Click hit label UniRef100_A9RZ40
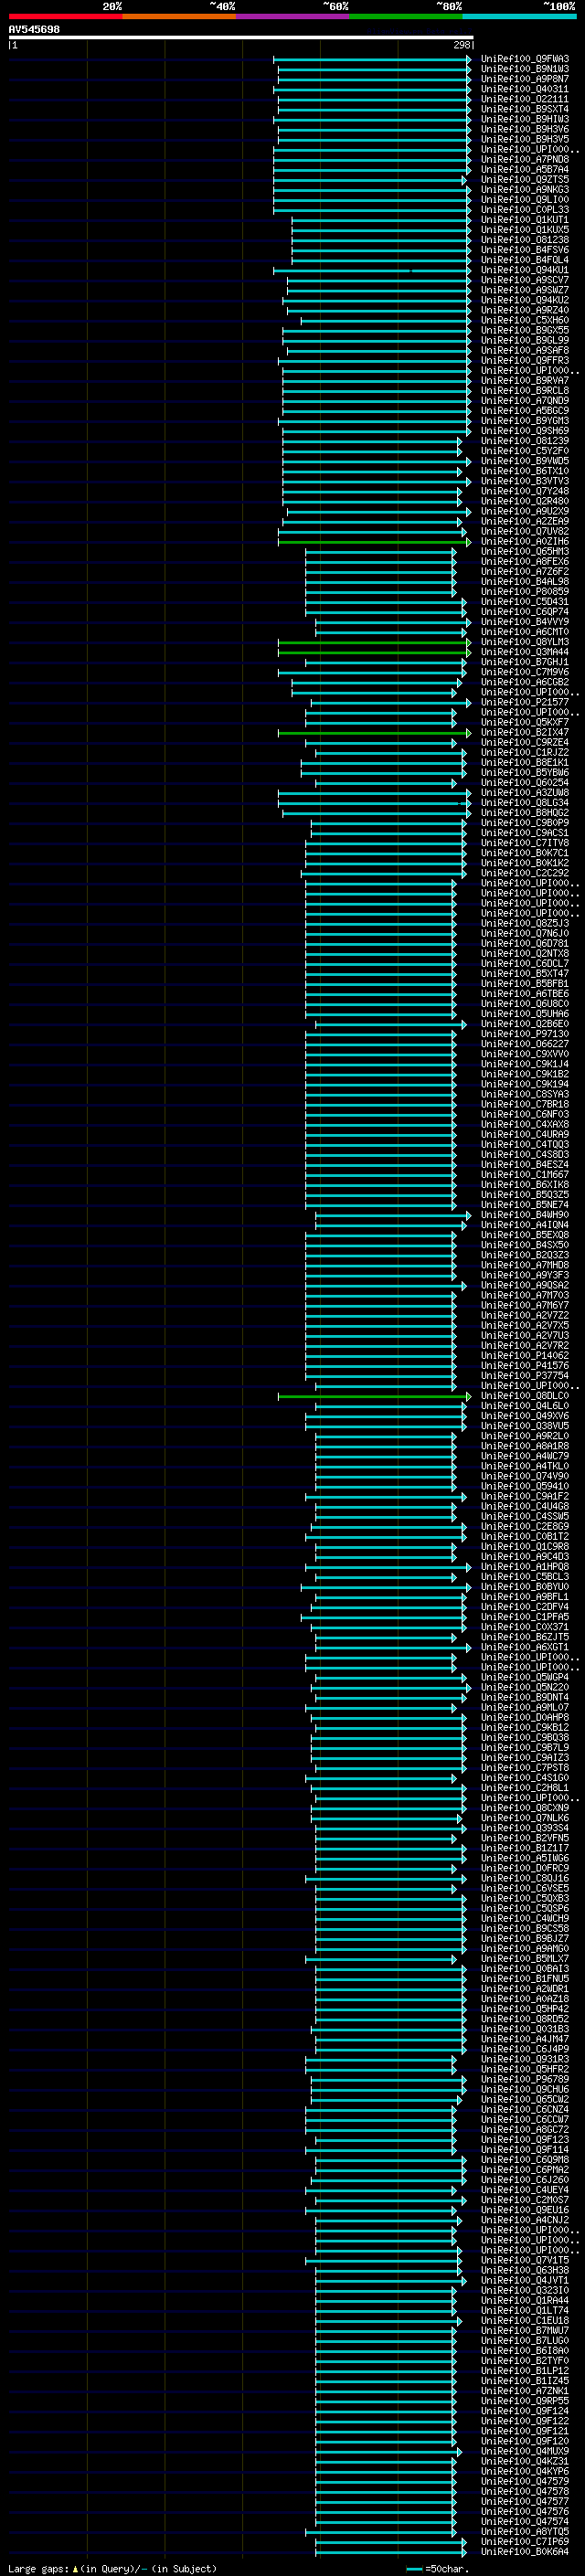This screenshot has height=2576, width=585. pos(525,310)
